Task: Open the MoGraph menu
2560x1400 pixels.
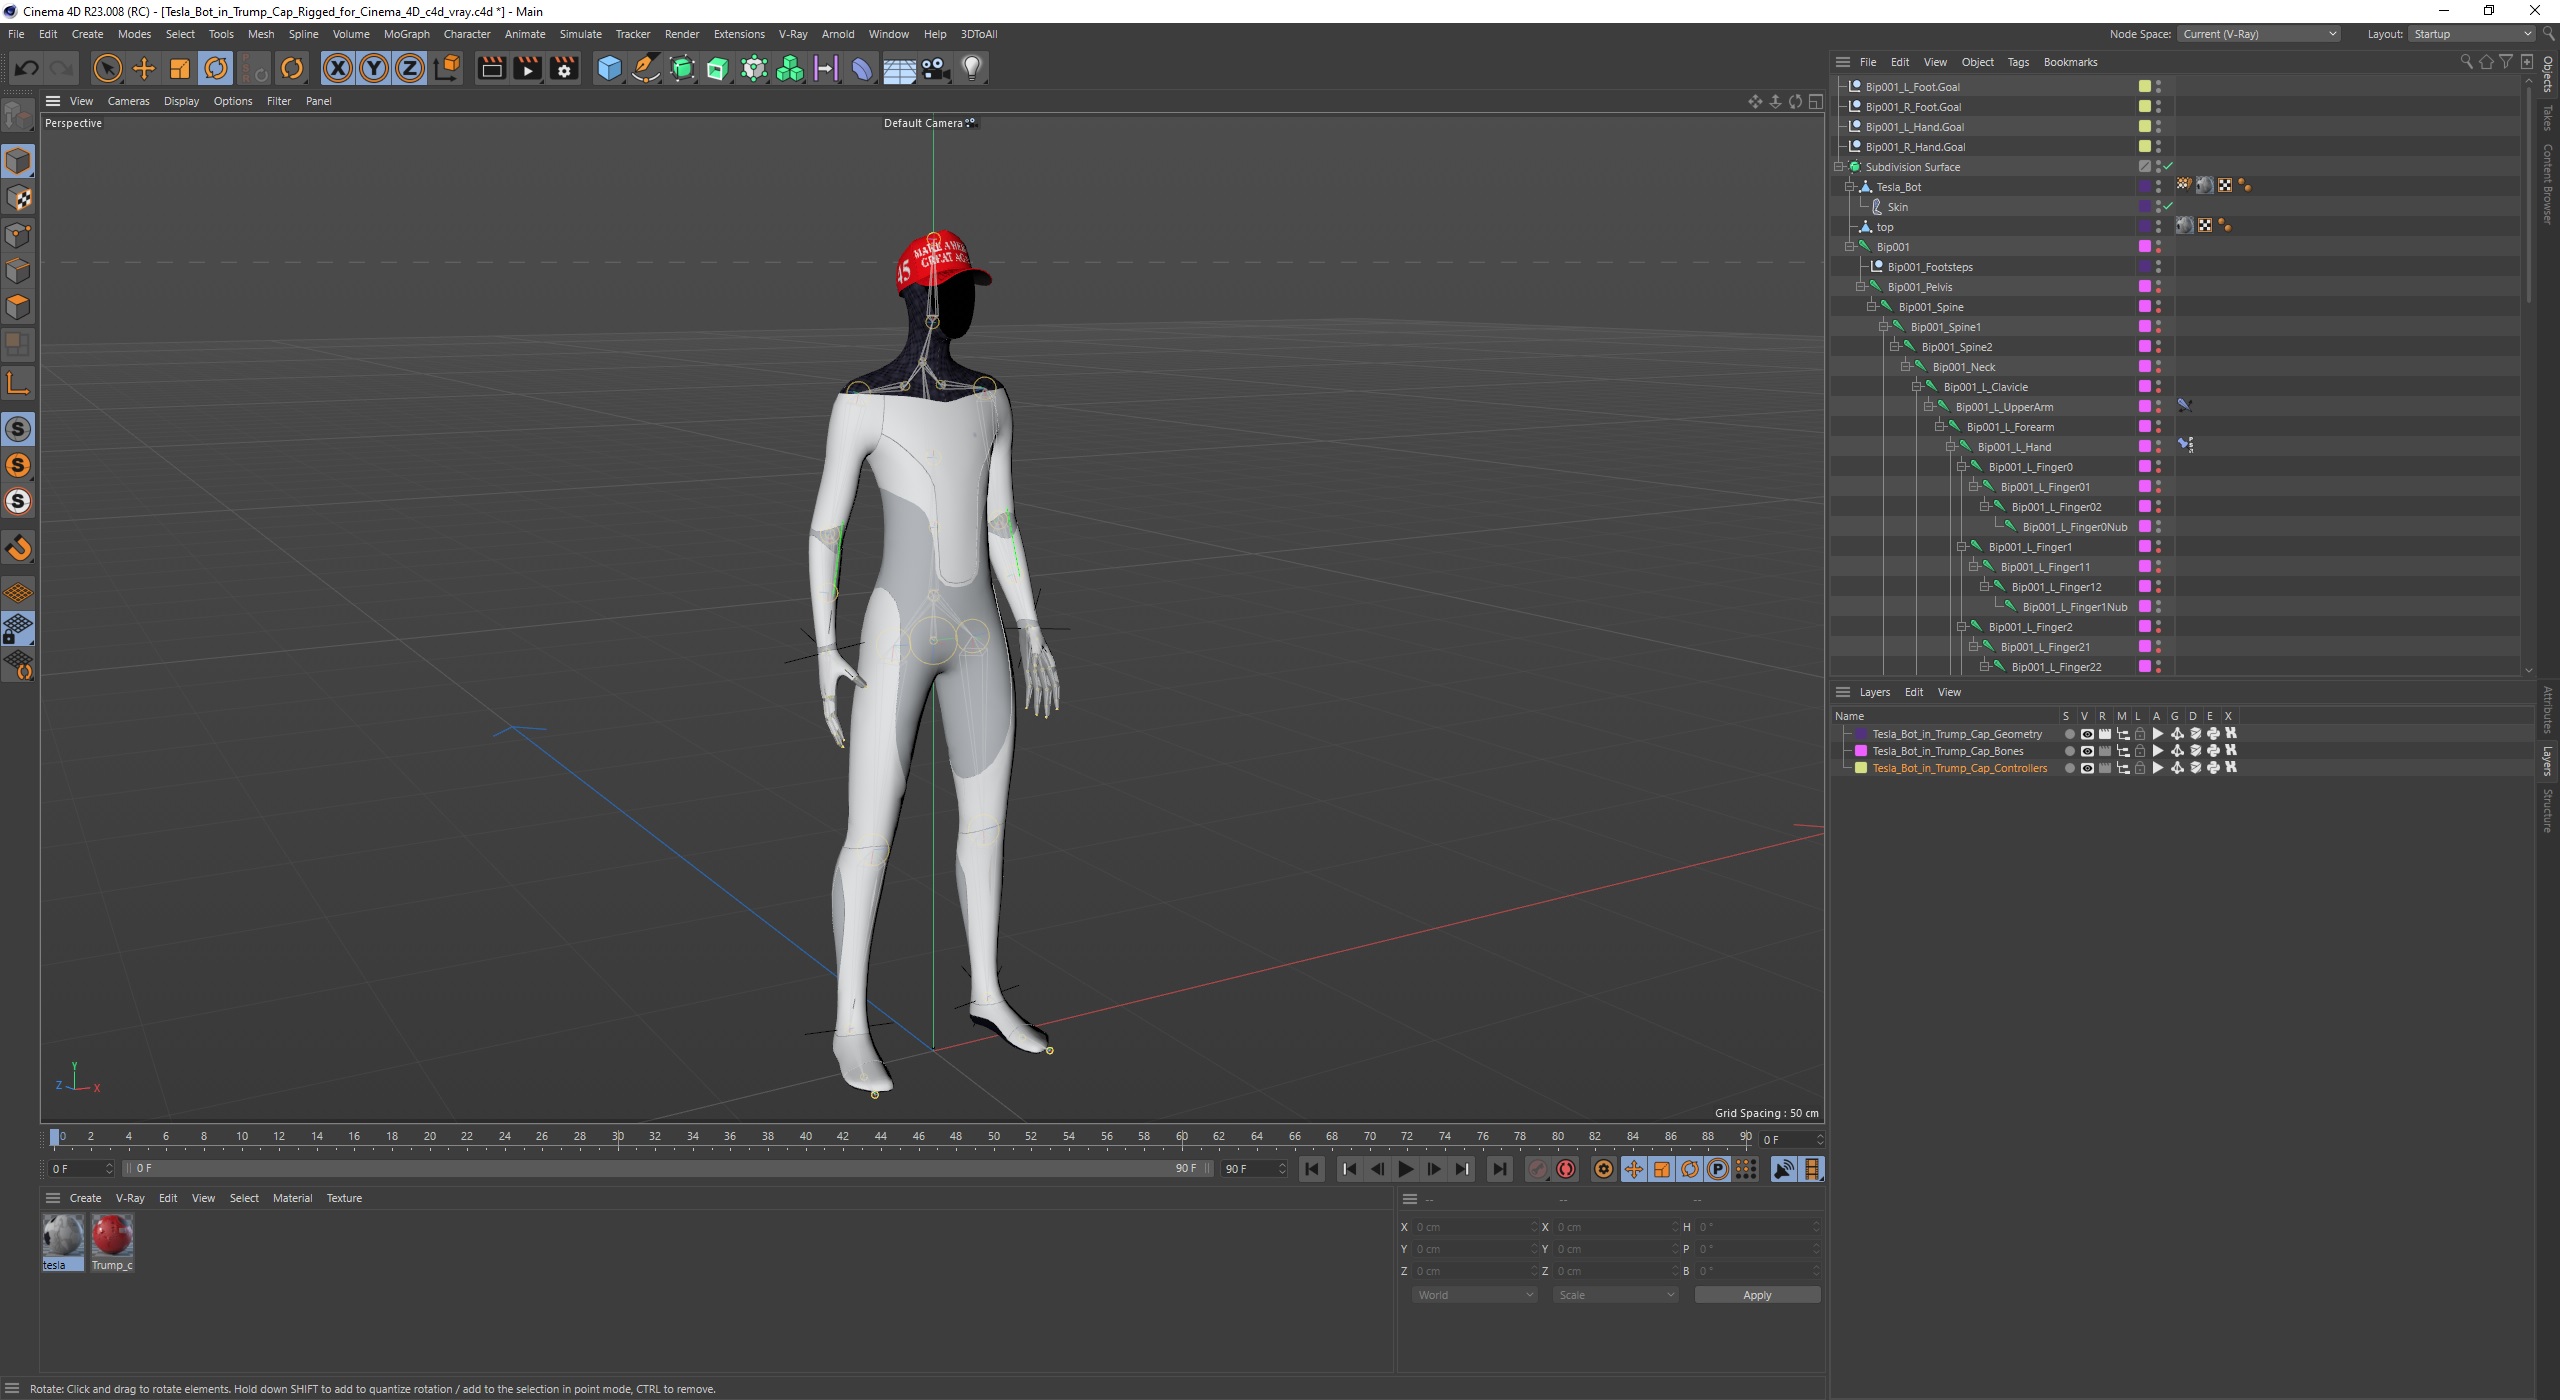Action: click(406, 34)
